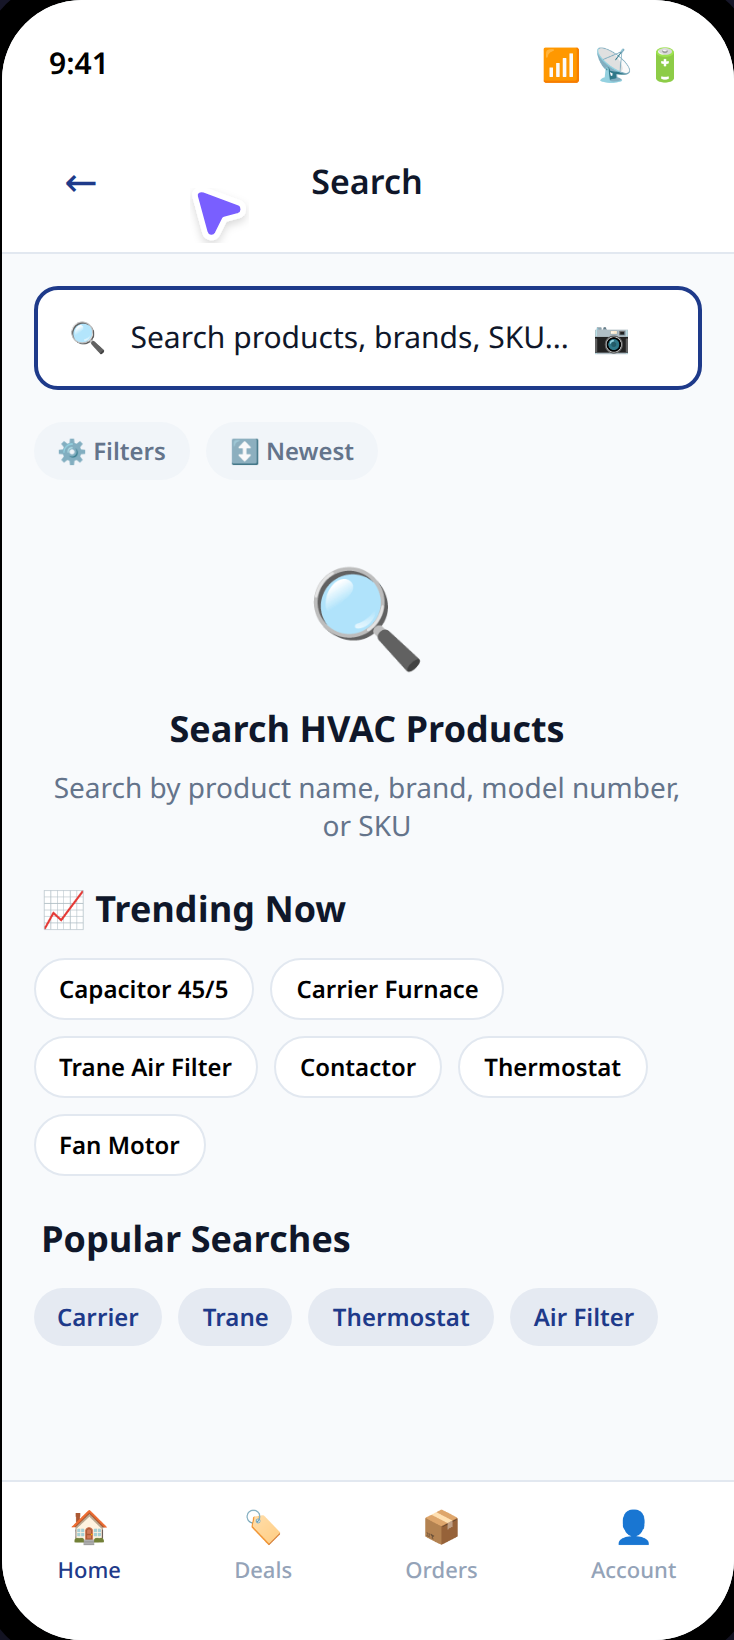Open popular search Trane
This screenshot has height=1640, width=734.
point(234,1317)
